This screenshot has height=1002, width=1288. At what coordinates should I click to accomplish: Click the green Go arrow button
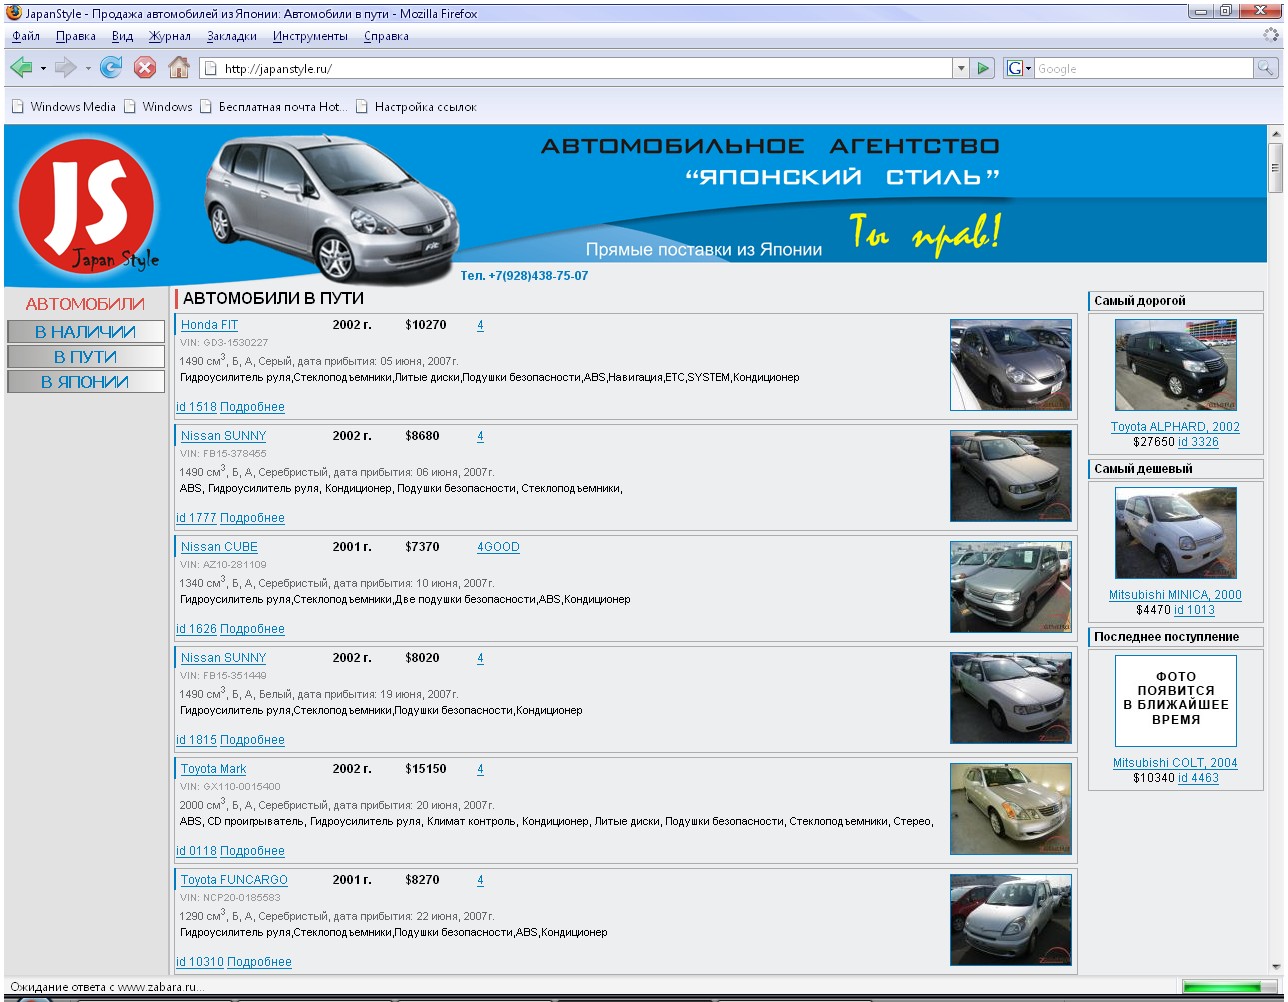click(x=984, y=68)
